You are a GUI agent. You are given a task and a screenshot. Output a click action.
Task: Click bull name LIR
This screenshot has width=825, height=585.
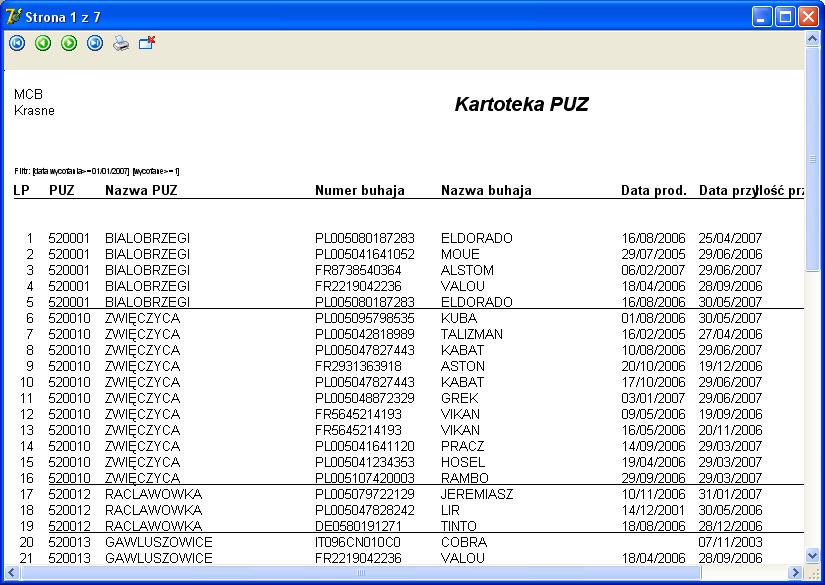(450, 510)
